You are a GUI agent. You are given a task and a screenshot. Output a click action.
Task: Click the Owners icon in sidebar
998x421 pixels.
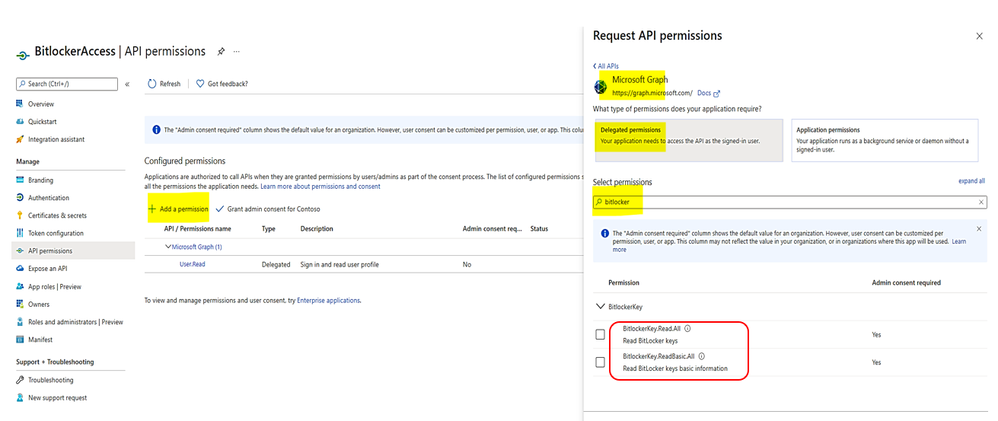point(20,304)
